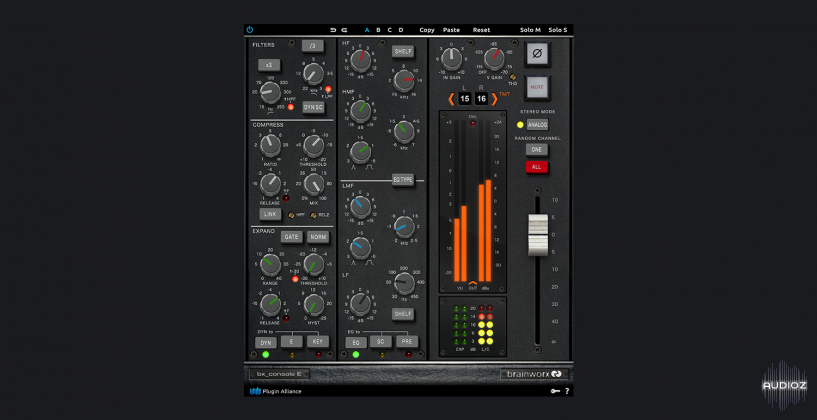817x420 pixels.
Task: Enable Solo M
Action: click(x=530, y=30)
